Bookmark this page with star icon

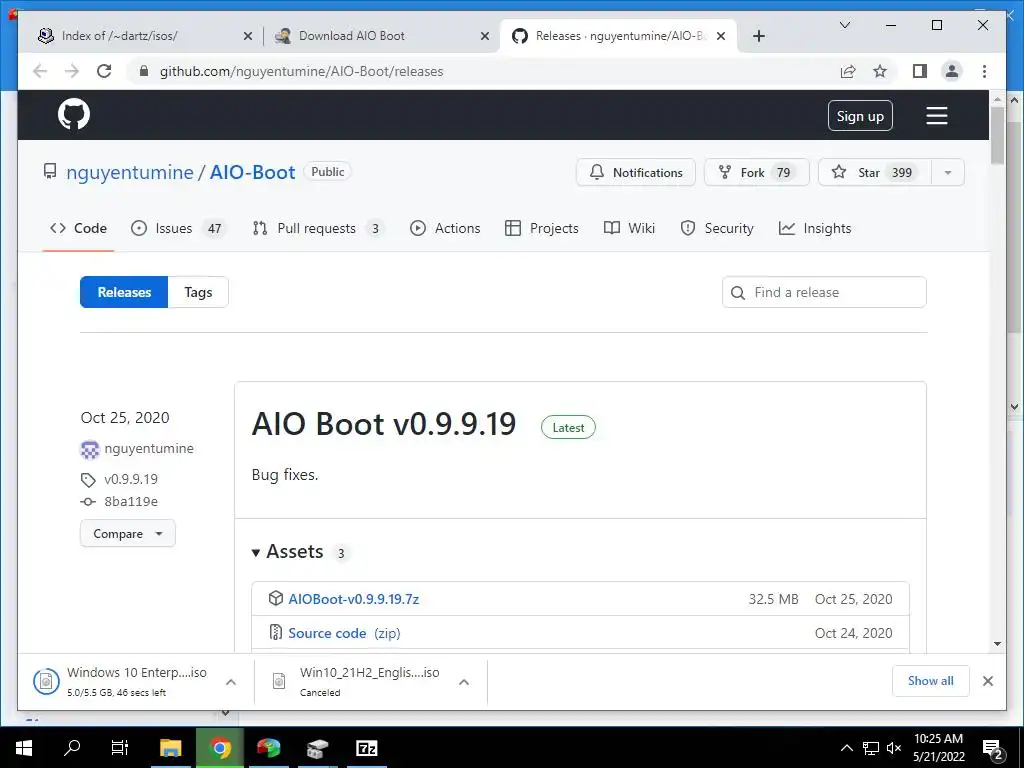coord(880,71)
